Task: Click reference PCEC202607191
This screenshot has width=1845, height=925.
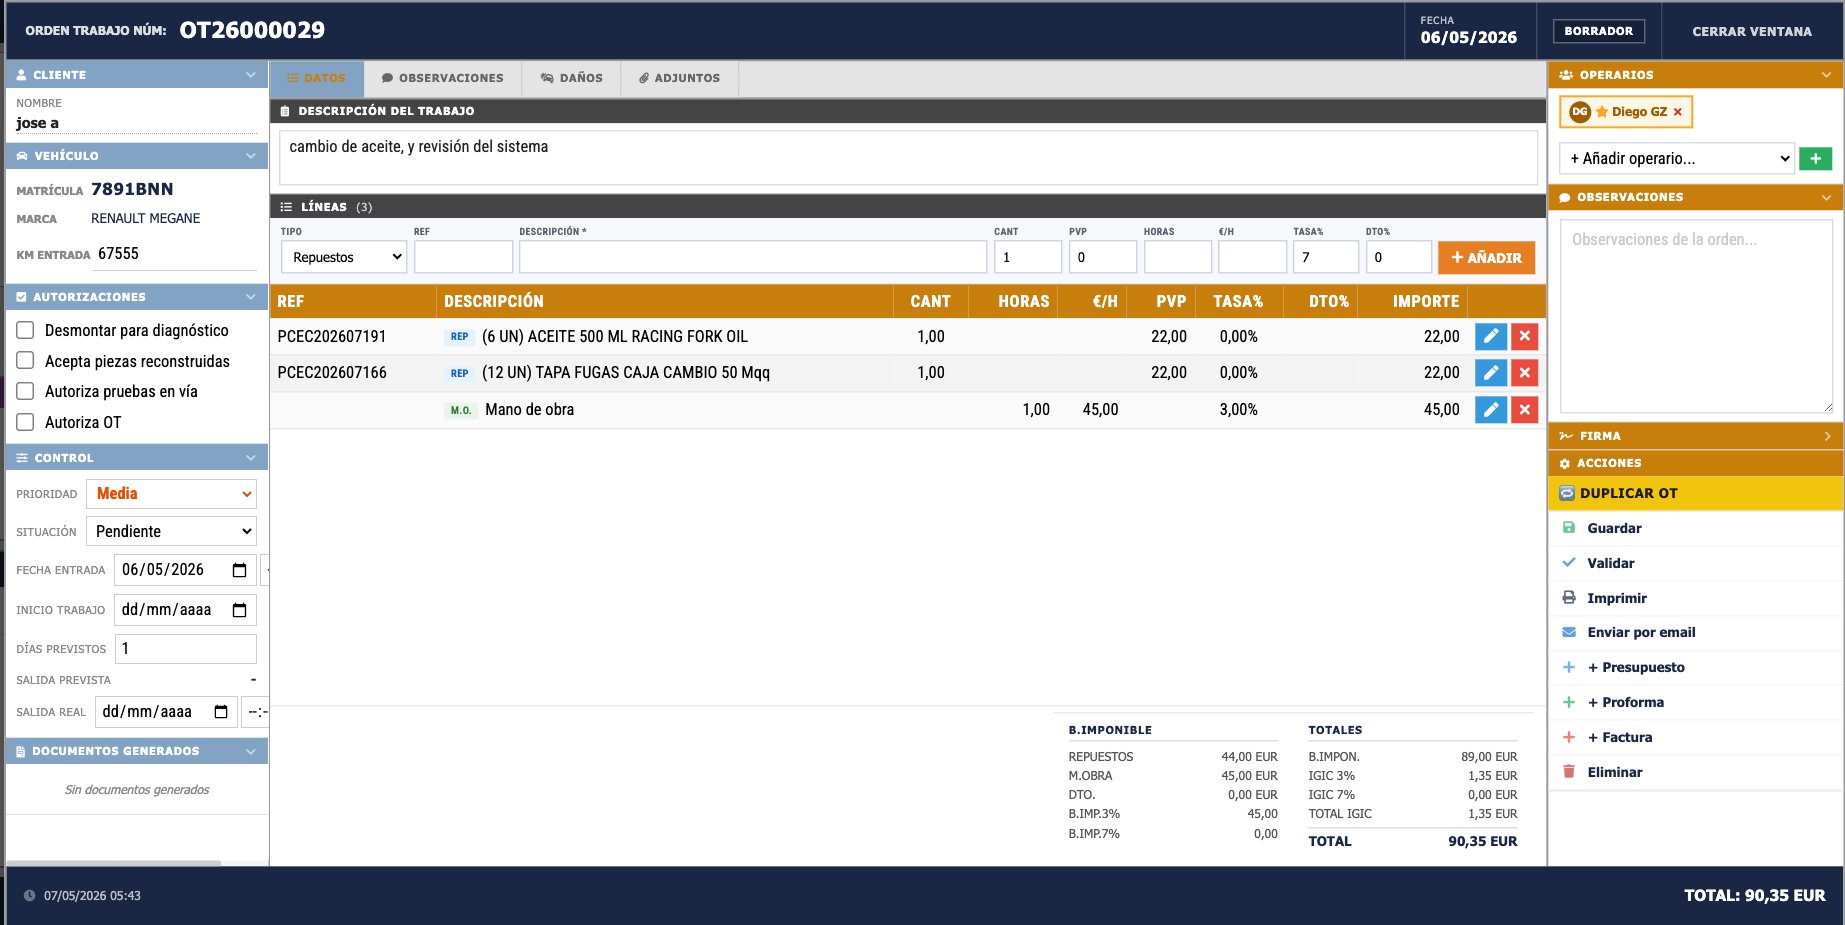Action: [332, 337]
